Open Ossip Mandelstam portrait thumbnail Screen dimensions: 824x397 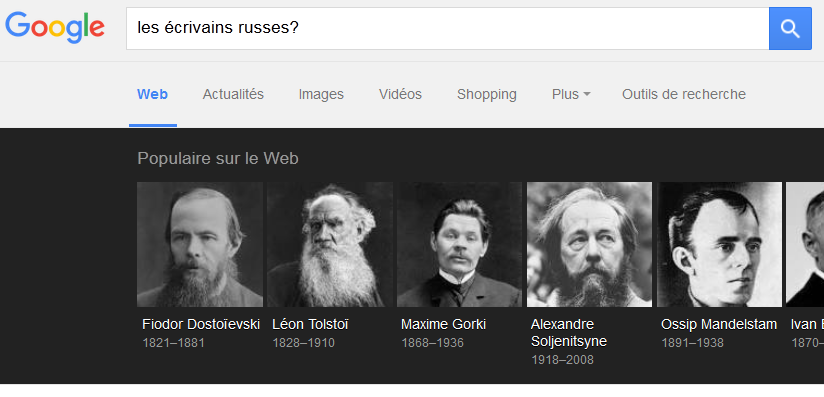point(719,245)
